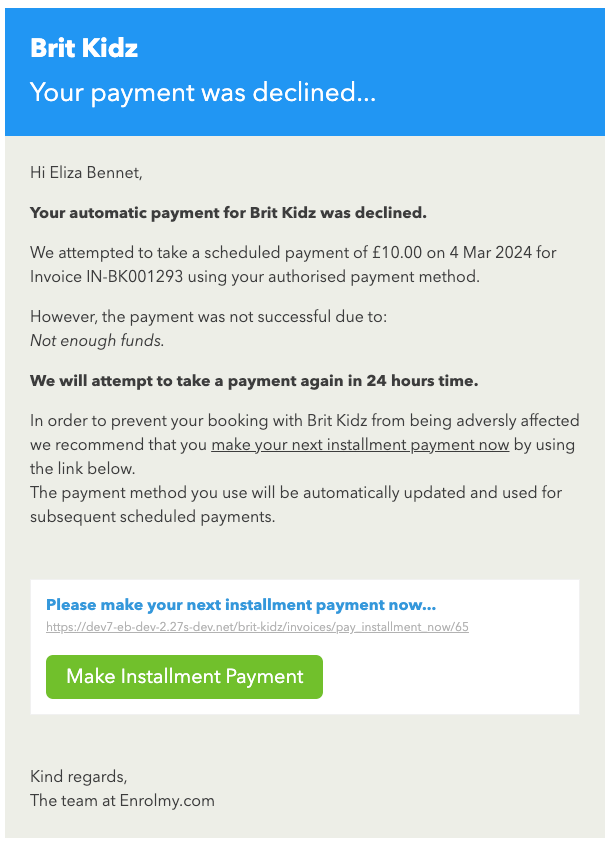Click the Hi Eliza Bennet greeting

point(86,173)
